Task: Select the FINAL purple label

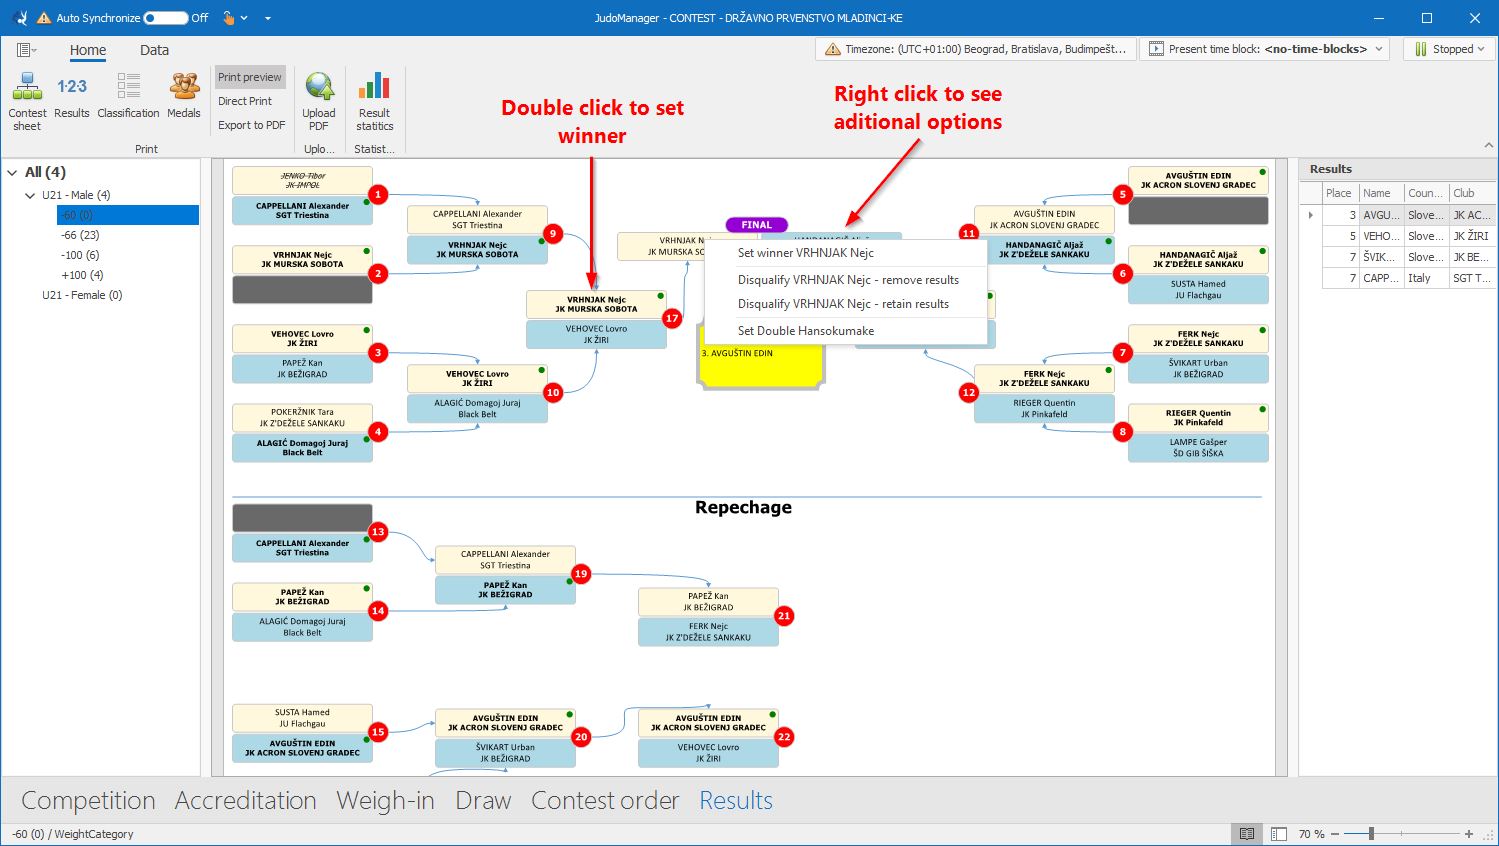Action: (757, 225)
